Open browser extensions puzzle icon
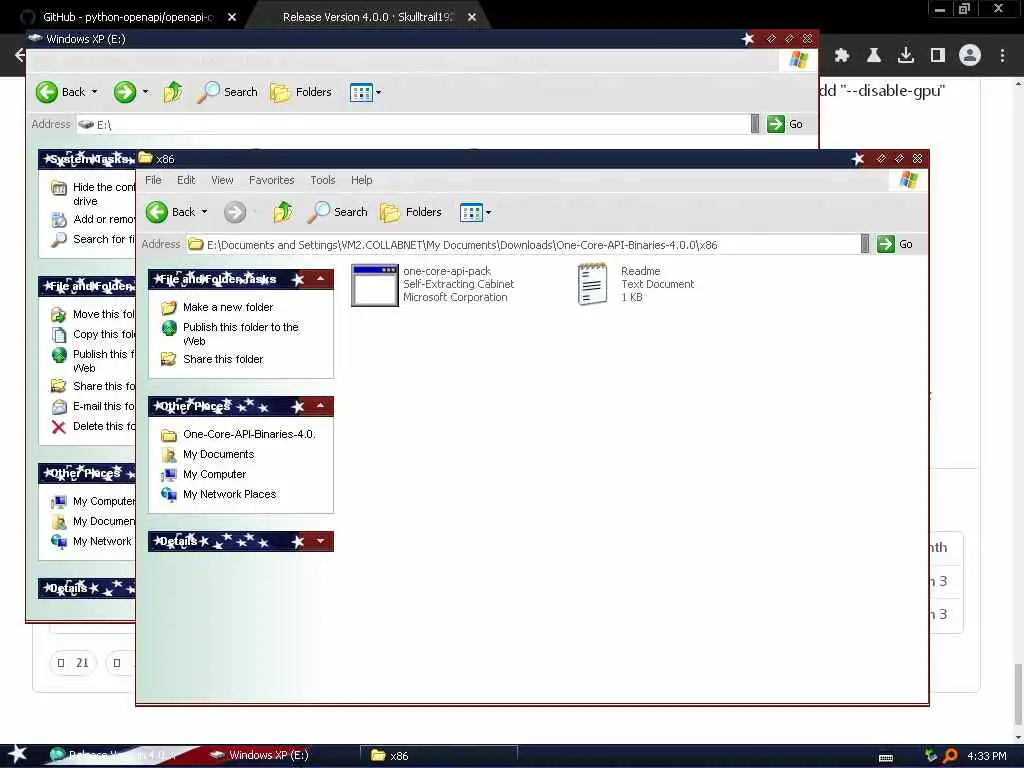Viewport: 1024px width, 768px height. [x=842, y=56]
